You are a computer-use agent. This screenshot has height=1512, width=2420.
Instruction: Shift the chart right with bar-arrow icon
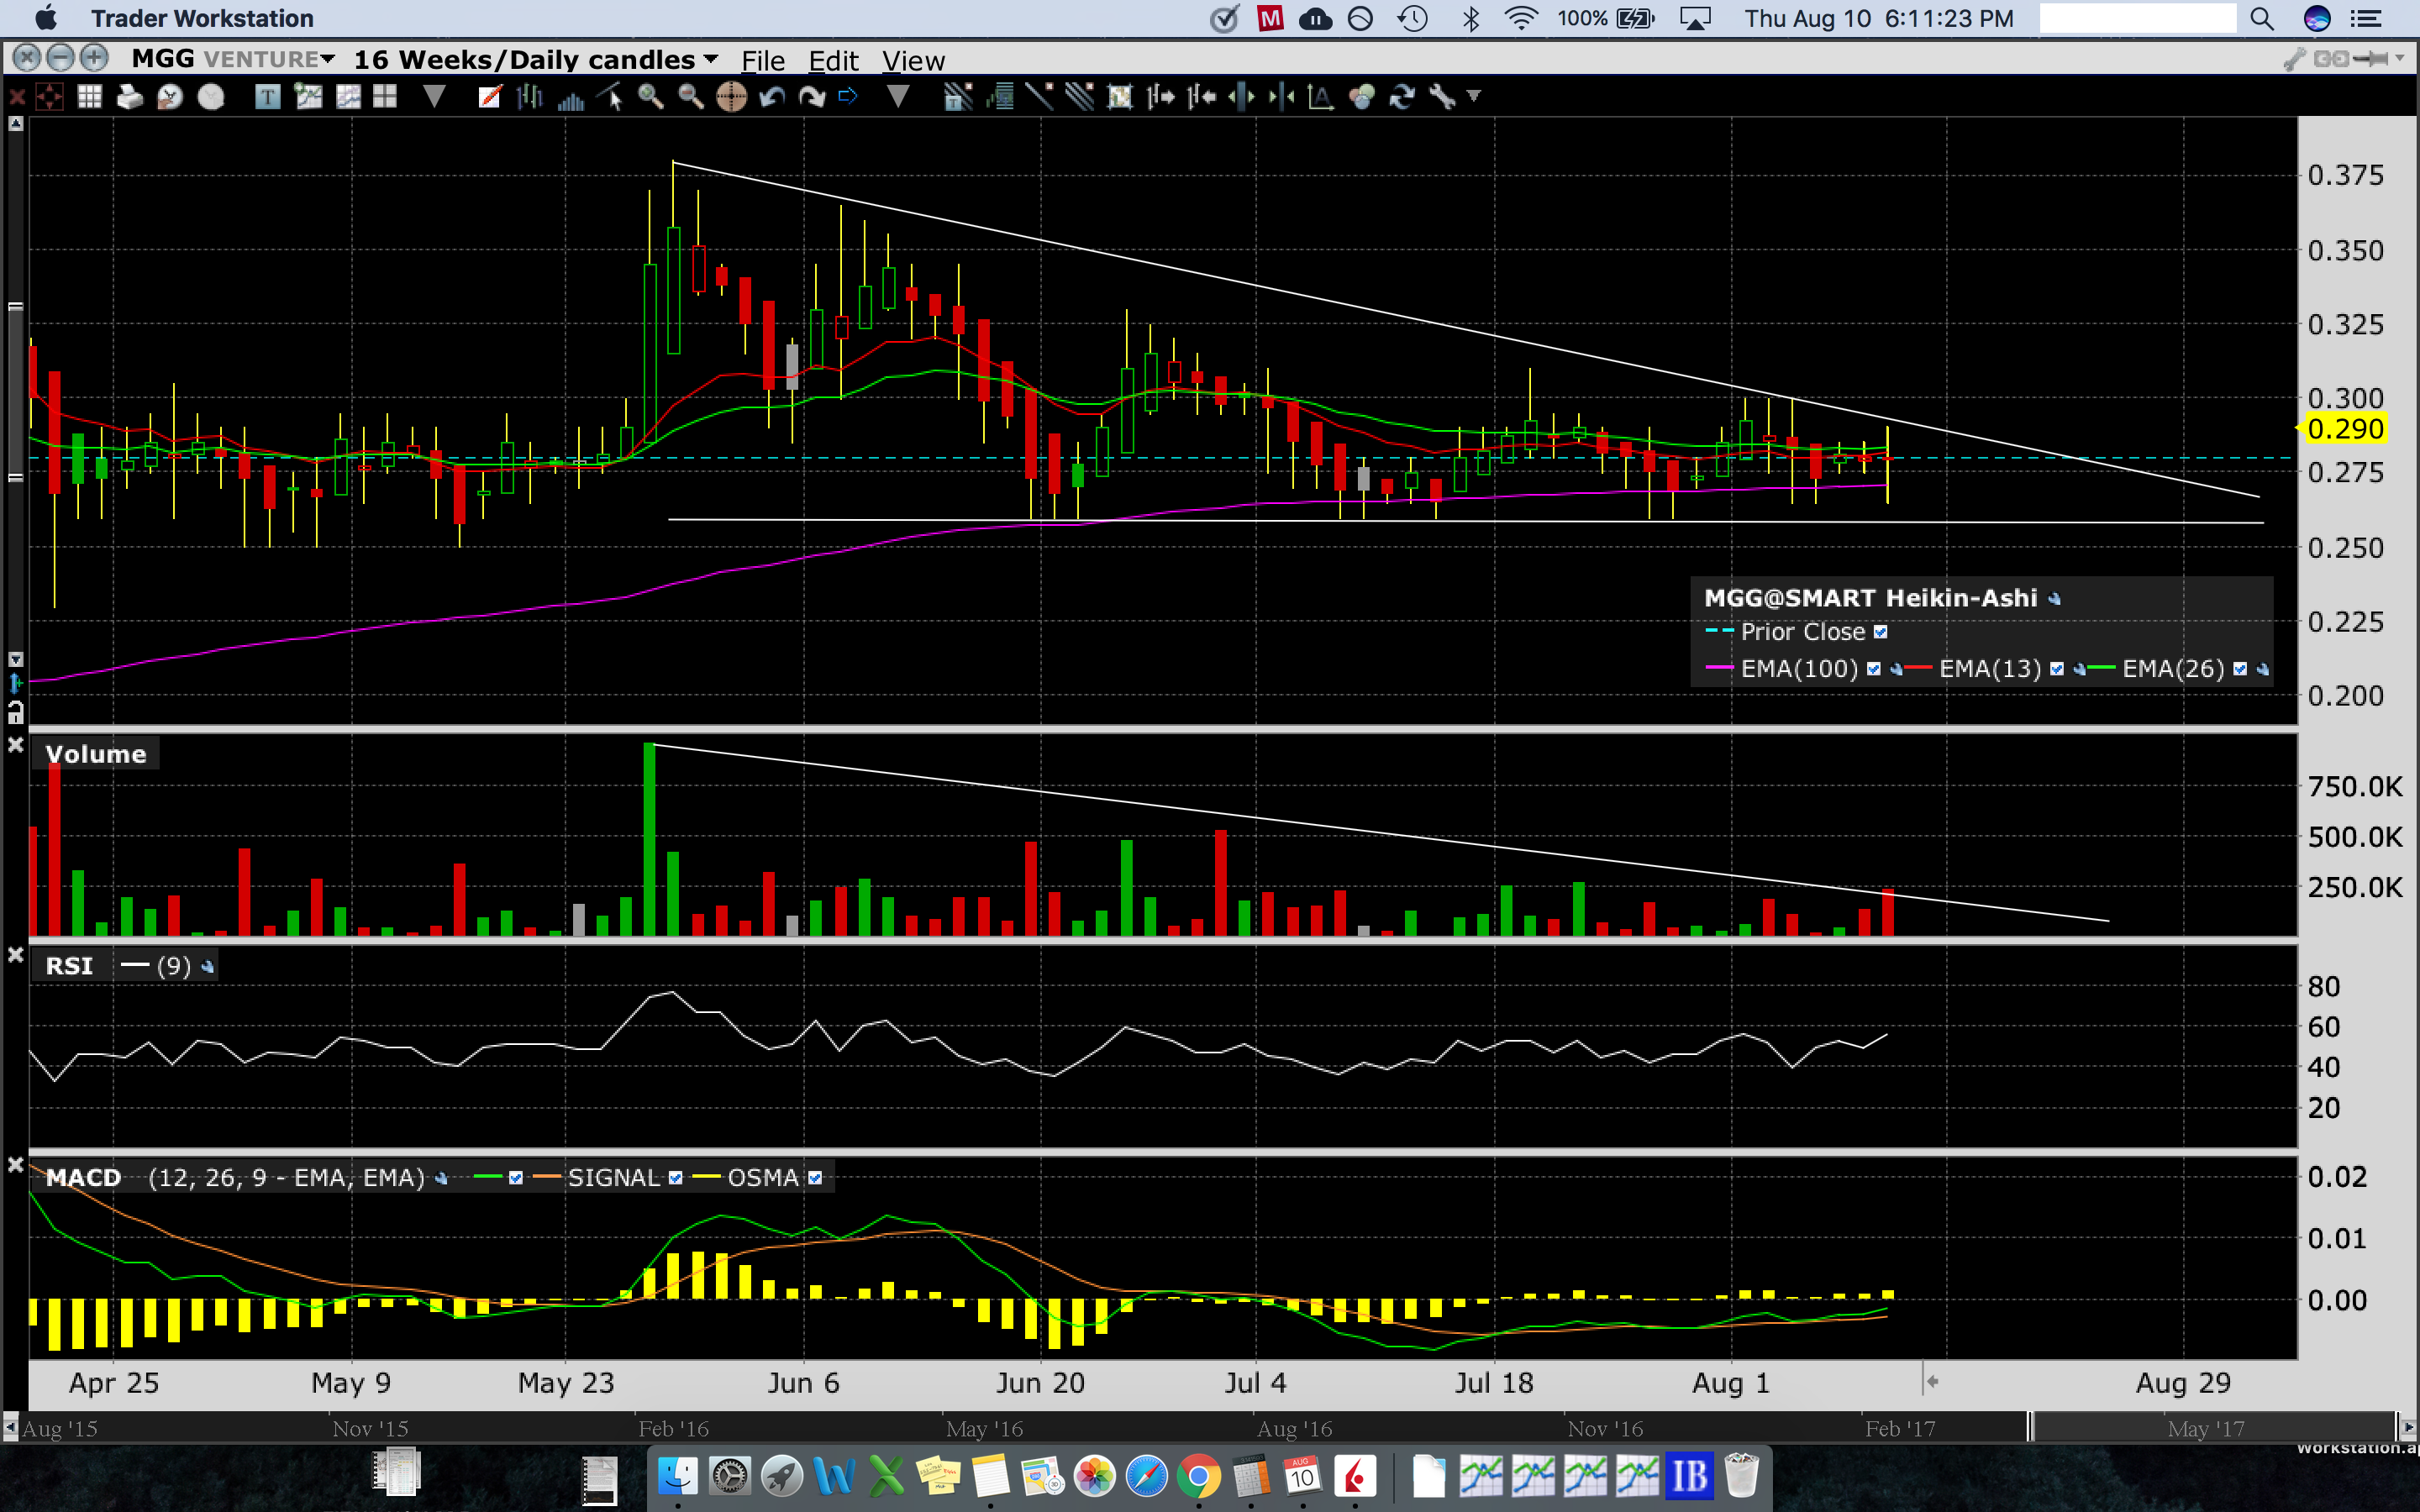(1160, 97)
